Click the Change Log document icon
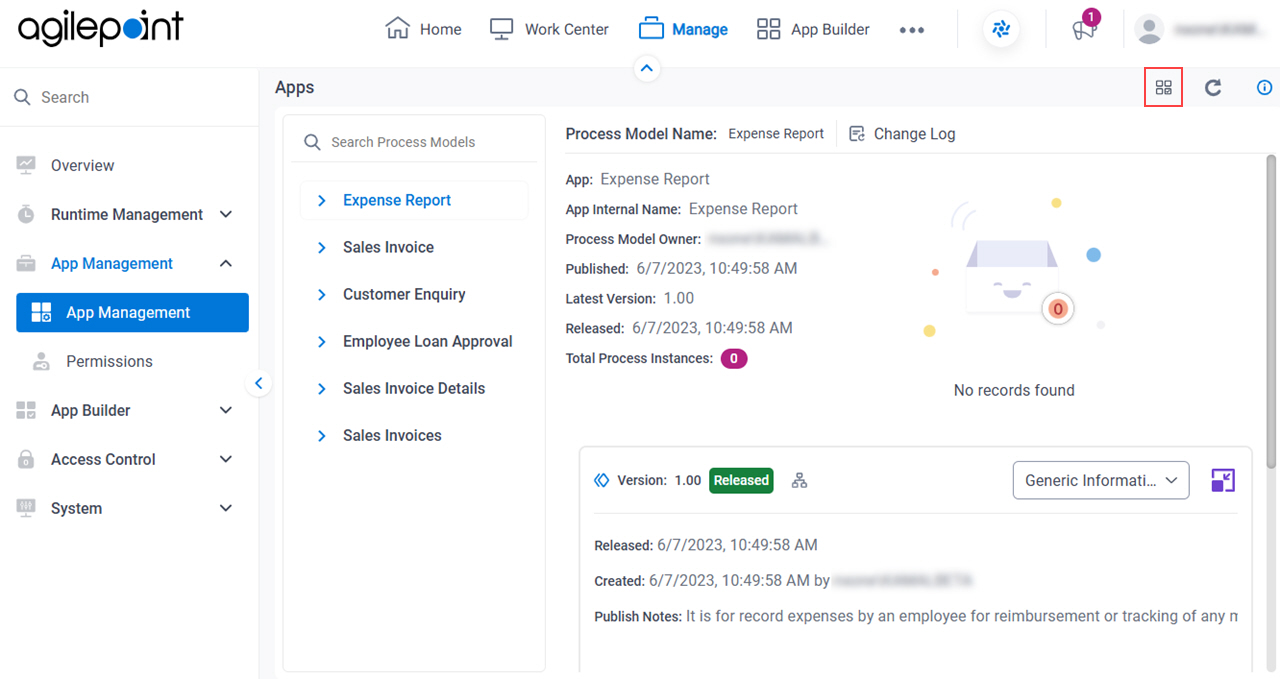The width and height of the screenshot is (1280, 679). [x=857, y=133]
